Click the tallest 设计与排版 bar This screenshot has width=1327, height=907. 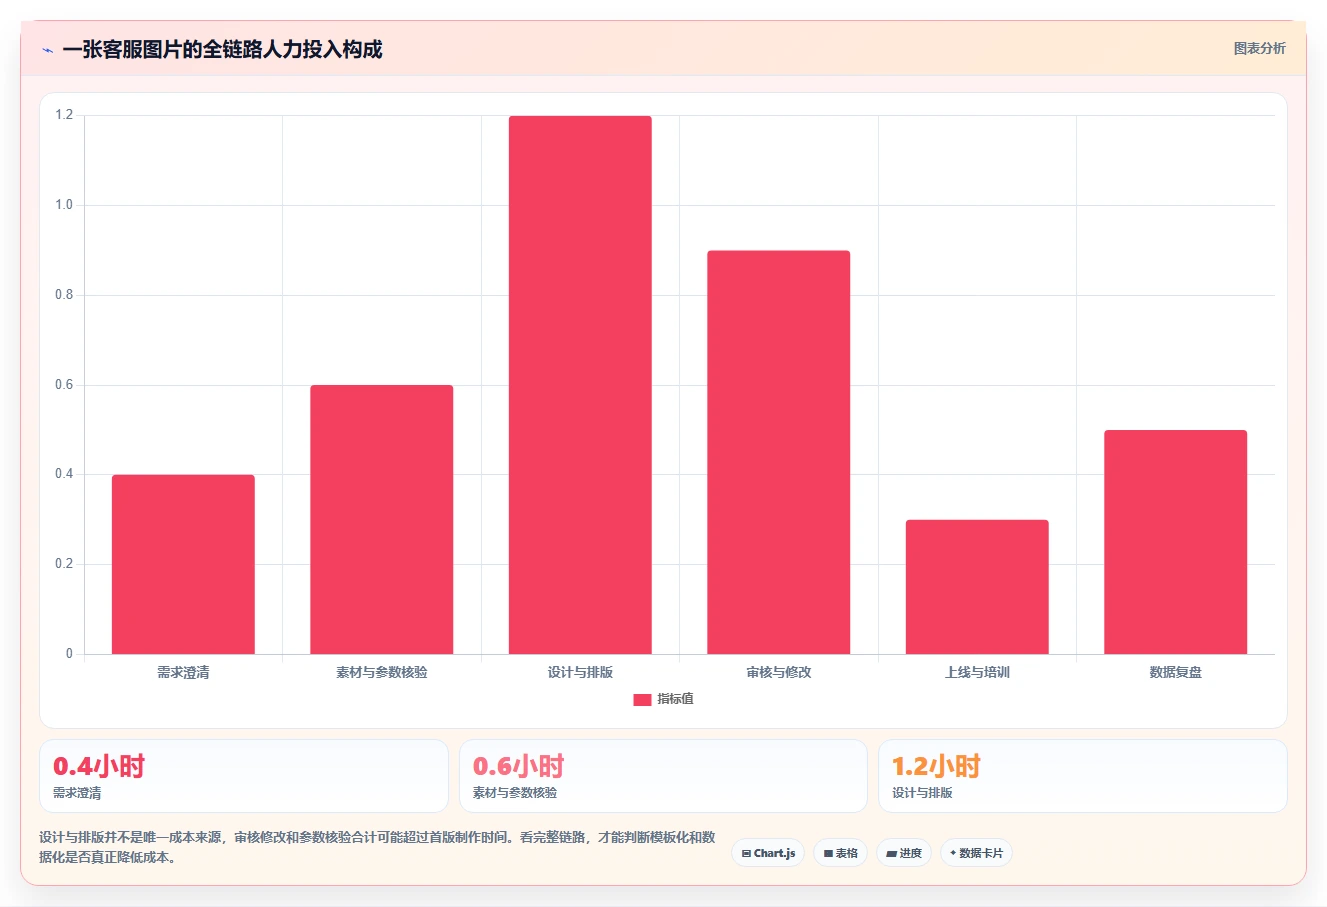click(580, 385)
